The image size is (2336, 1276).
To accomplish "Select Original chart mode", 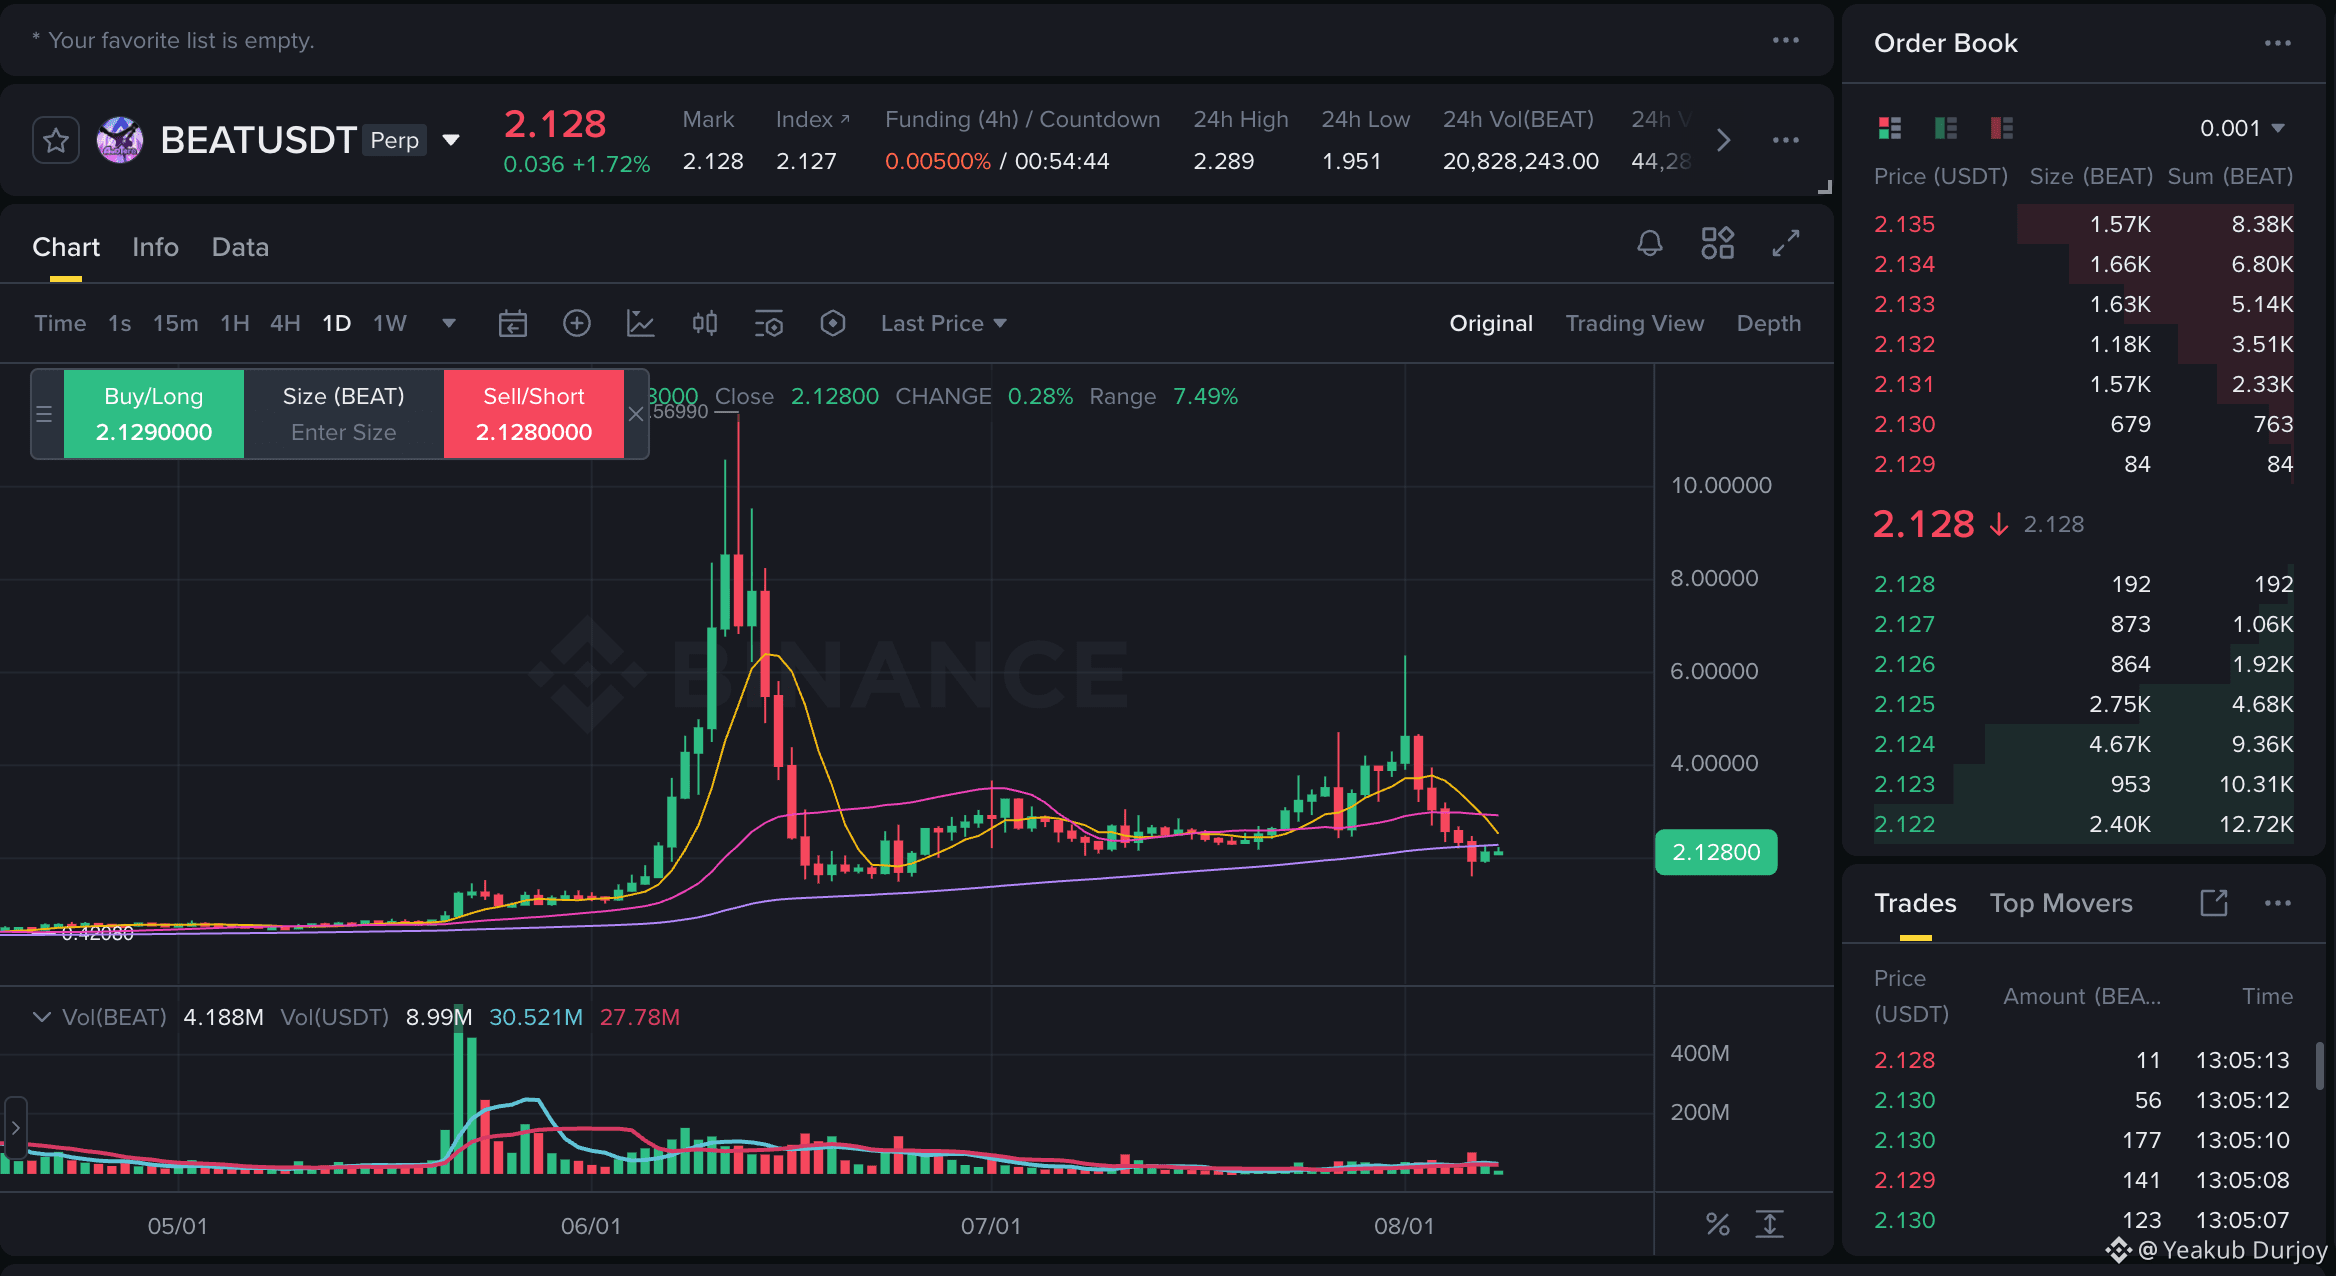I will (x=1491, y=323).
